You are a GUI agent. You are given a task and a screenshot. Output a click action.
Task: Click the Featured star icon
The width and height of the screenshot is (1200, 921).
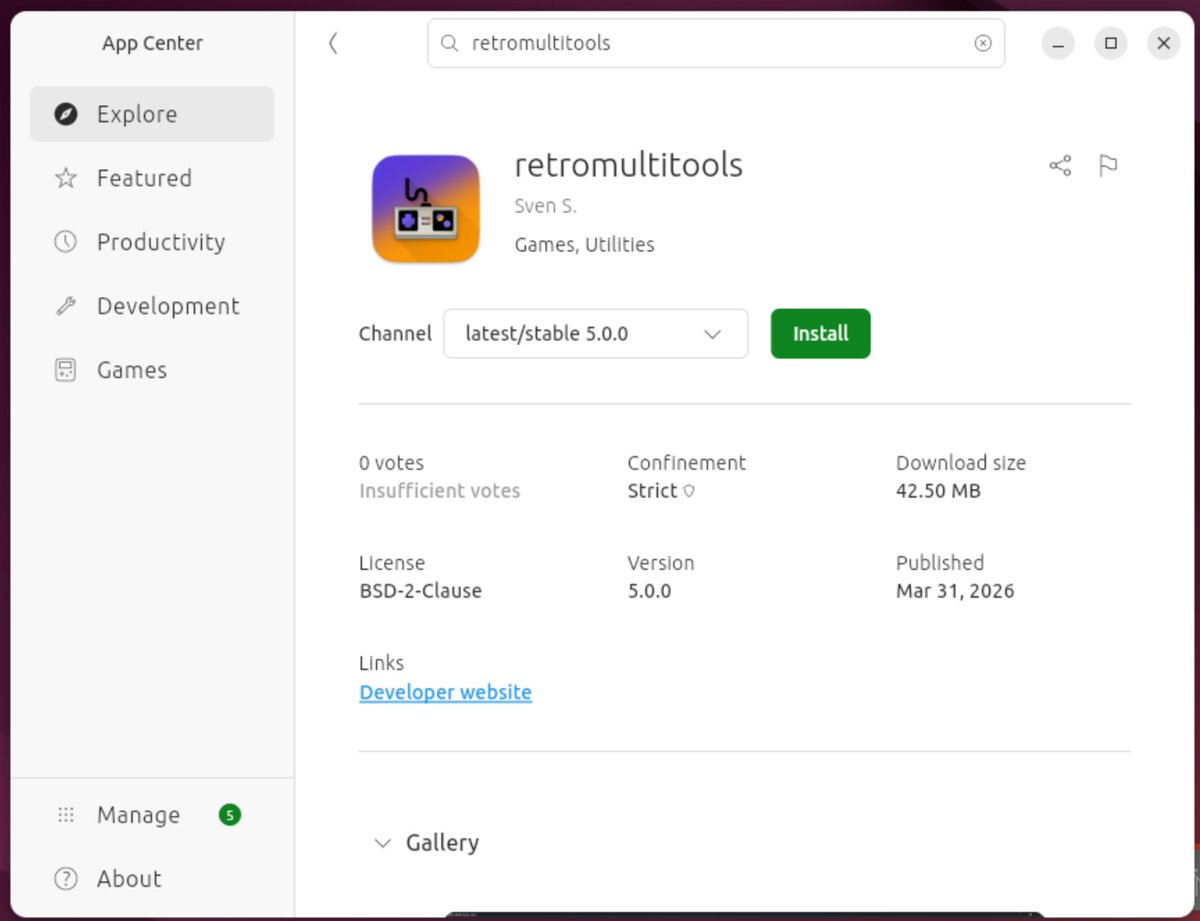click(x=66, y=178)
